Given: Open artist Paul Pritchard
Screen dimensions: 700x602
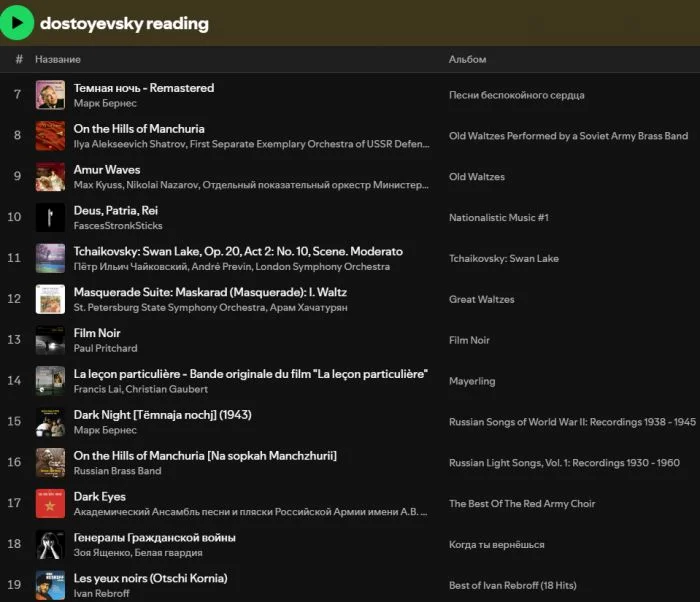Looking at the screenshot, I should (x=105, y=349).
